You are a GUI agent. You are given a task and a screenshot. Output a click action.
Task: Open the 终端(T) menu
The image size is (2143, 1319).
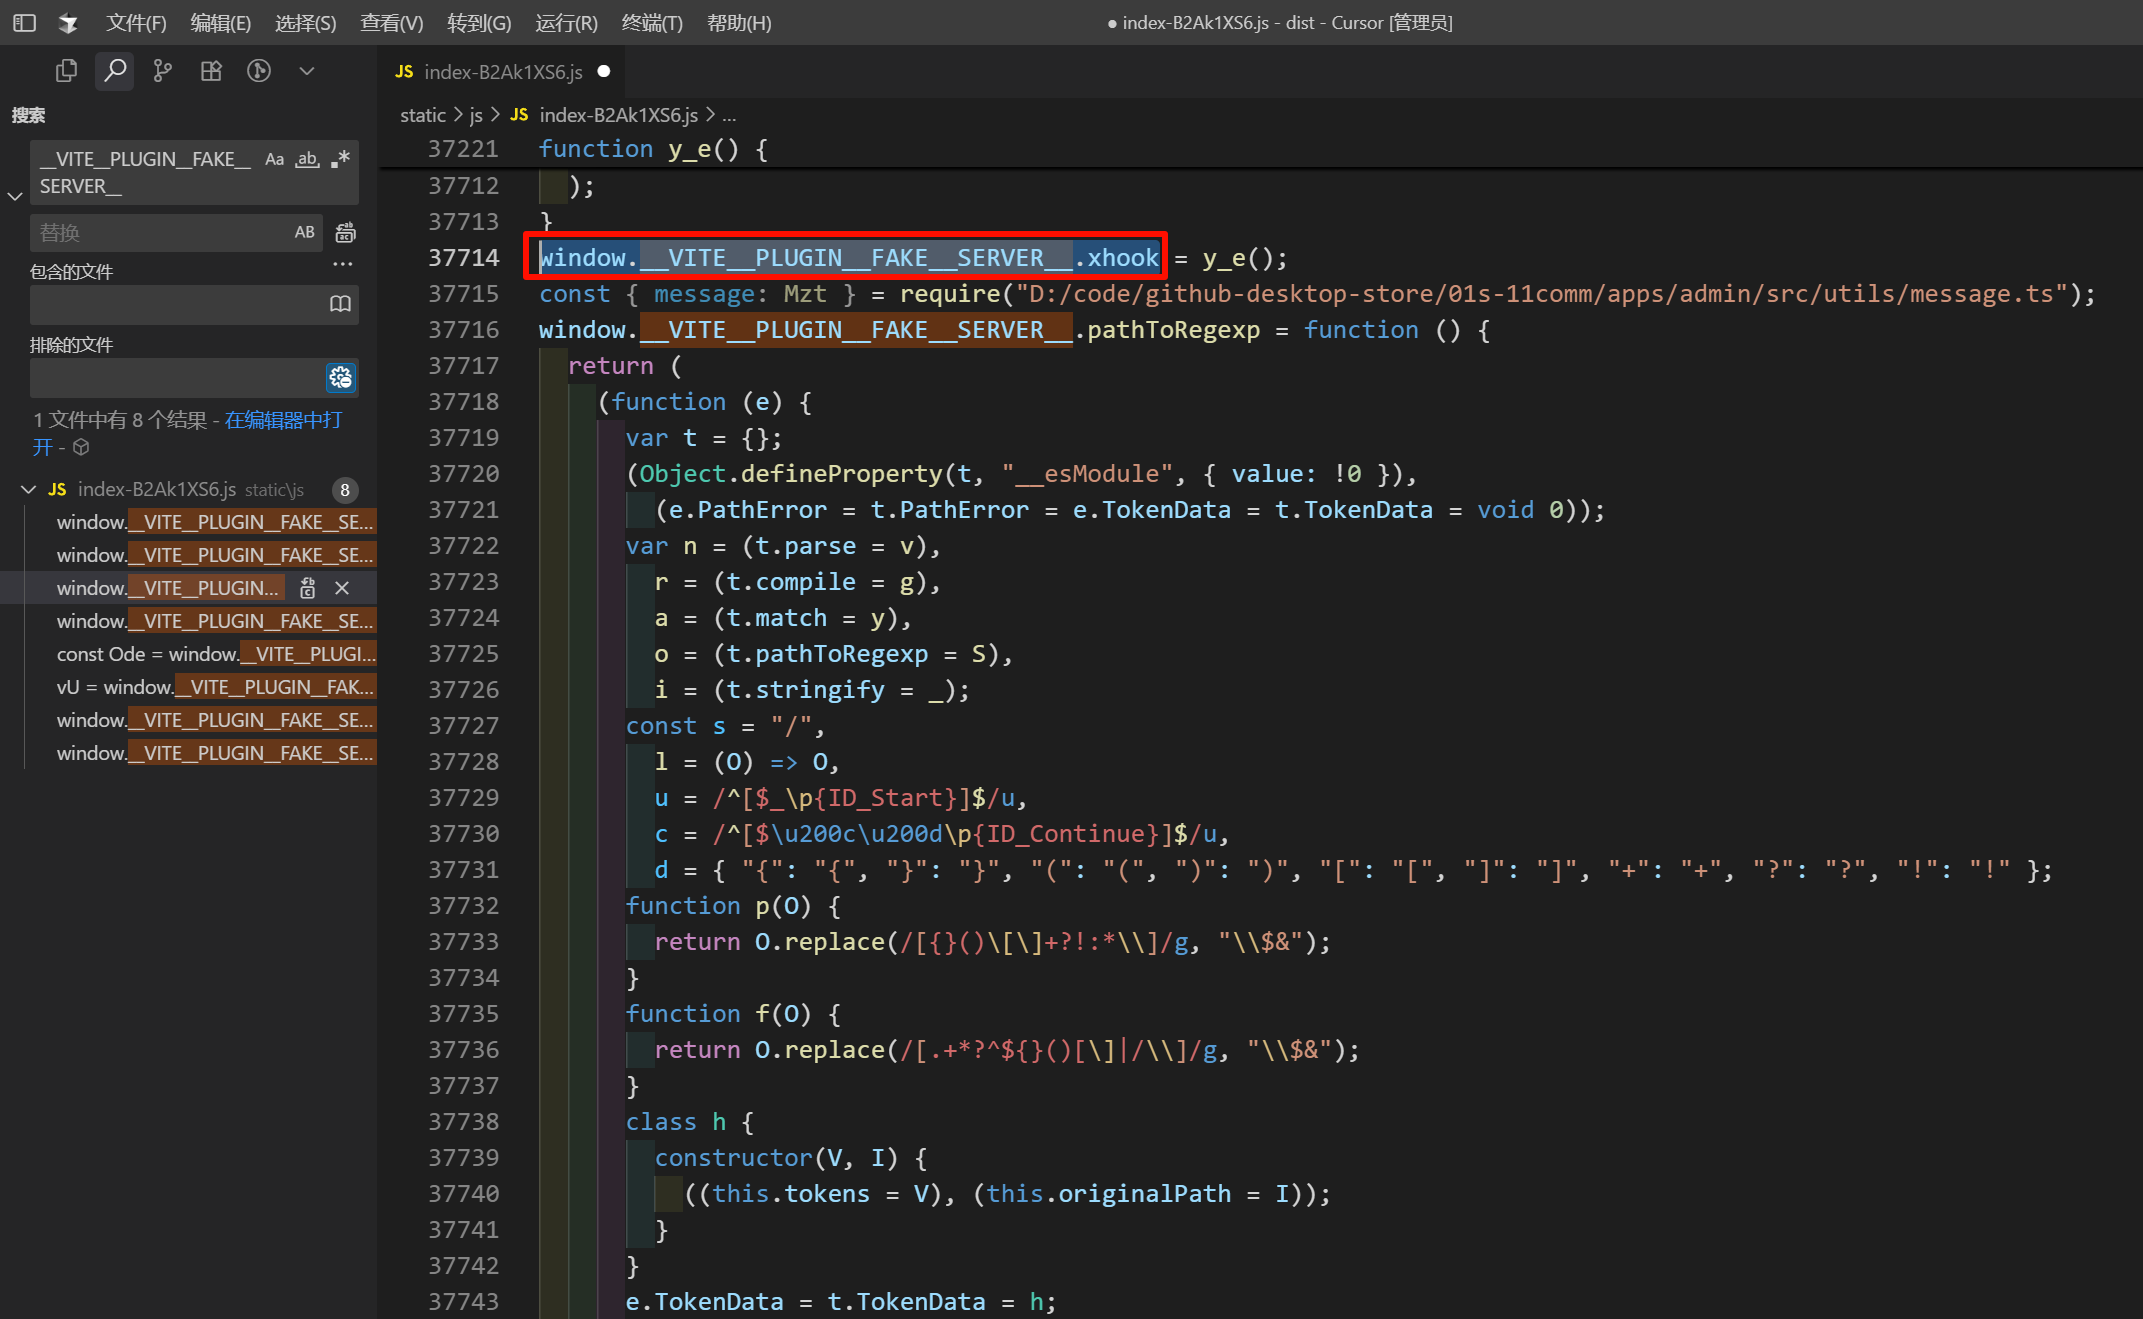coord(651,22)
